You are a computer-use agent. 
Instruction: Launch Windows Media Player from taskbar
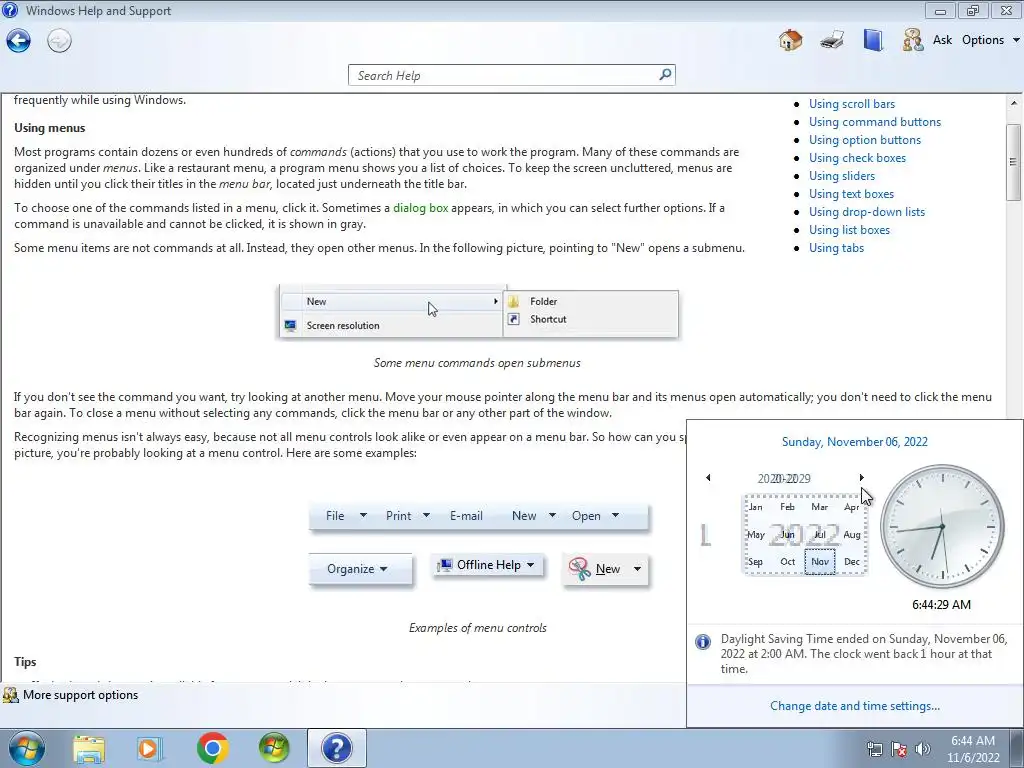pyautogui.click(x=150, y=748)
